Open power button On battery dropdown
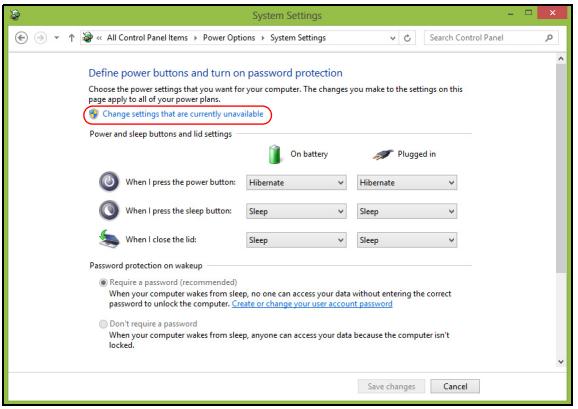Viewport: 578px width, 409px height. tap(296, 182)
